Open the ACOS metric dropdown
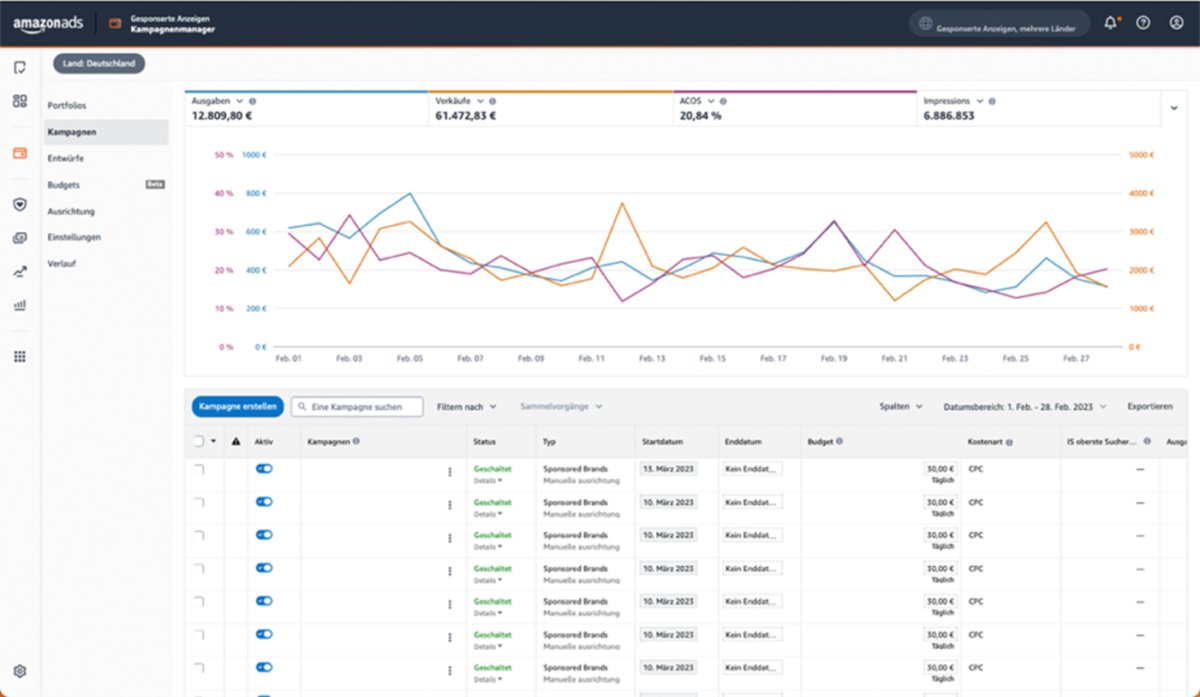Viewport: 1200px width, 697px height. (x=712, y=101)
